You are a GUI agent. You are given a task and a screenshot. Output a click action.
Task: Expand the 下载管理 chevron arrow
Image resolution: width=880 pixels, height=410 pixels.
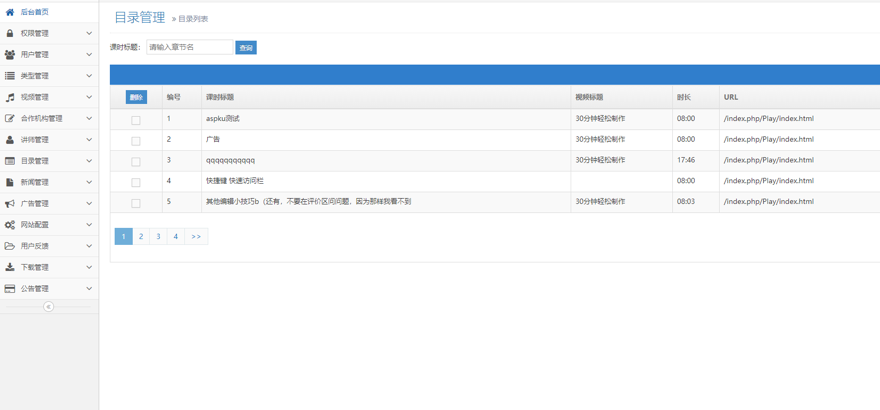tap(89, 267)
